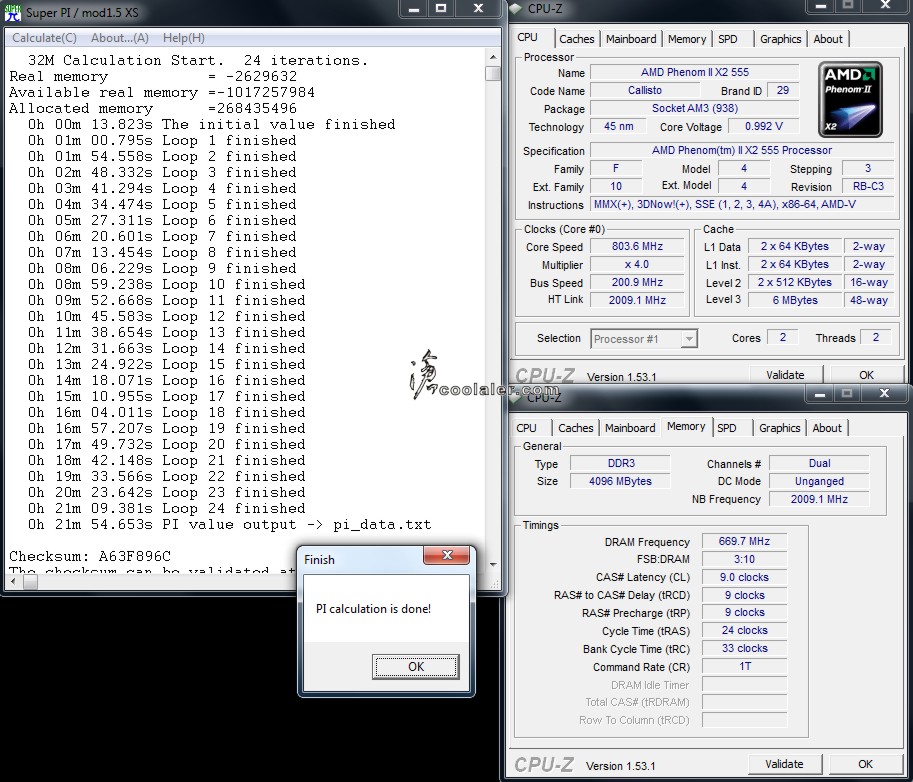Select SPD tab in lower CPU-Z window
Screen dimensions: 913x782
tap(727, 428)
